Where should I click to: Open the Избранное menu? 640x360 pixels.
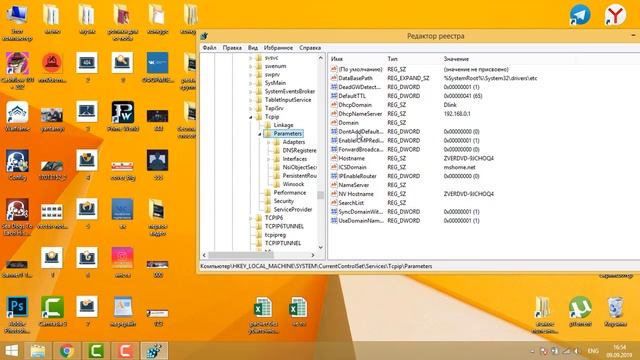278,48
